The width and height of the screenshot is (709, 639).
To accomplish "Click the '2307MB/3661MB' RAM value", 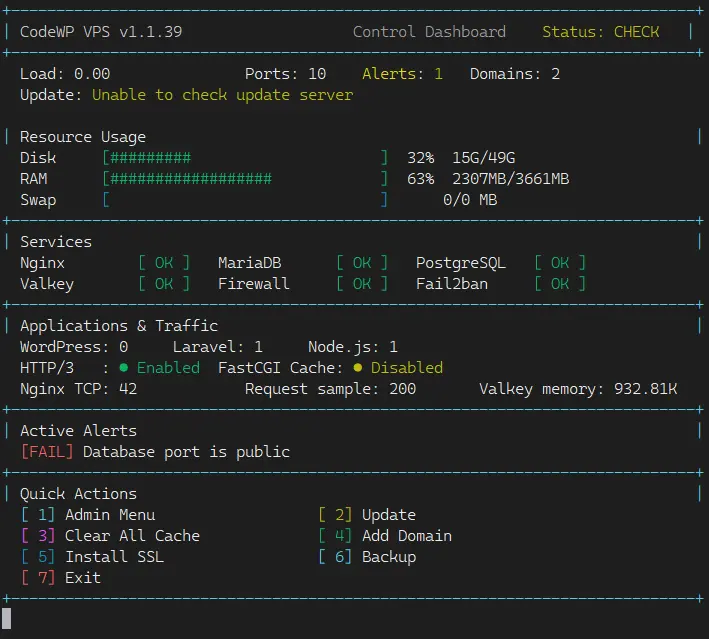I will pyautogui.click(x=511, y=179).
